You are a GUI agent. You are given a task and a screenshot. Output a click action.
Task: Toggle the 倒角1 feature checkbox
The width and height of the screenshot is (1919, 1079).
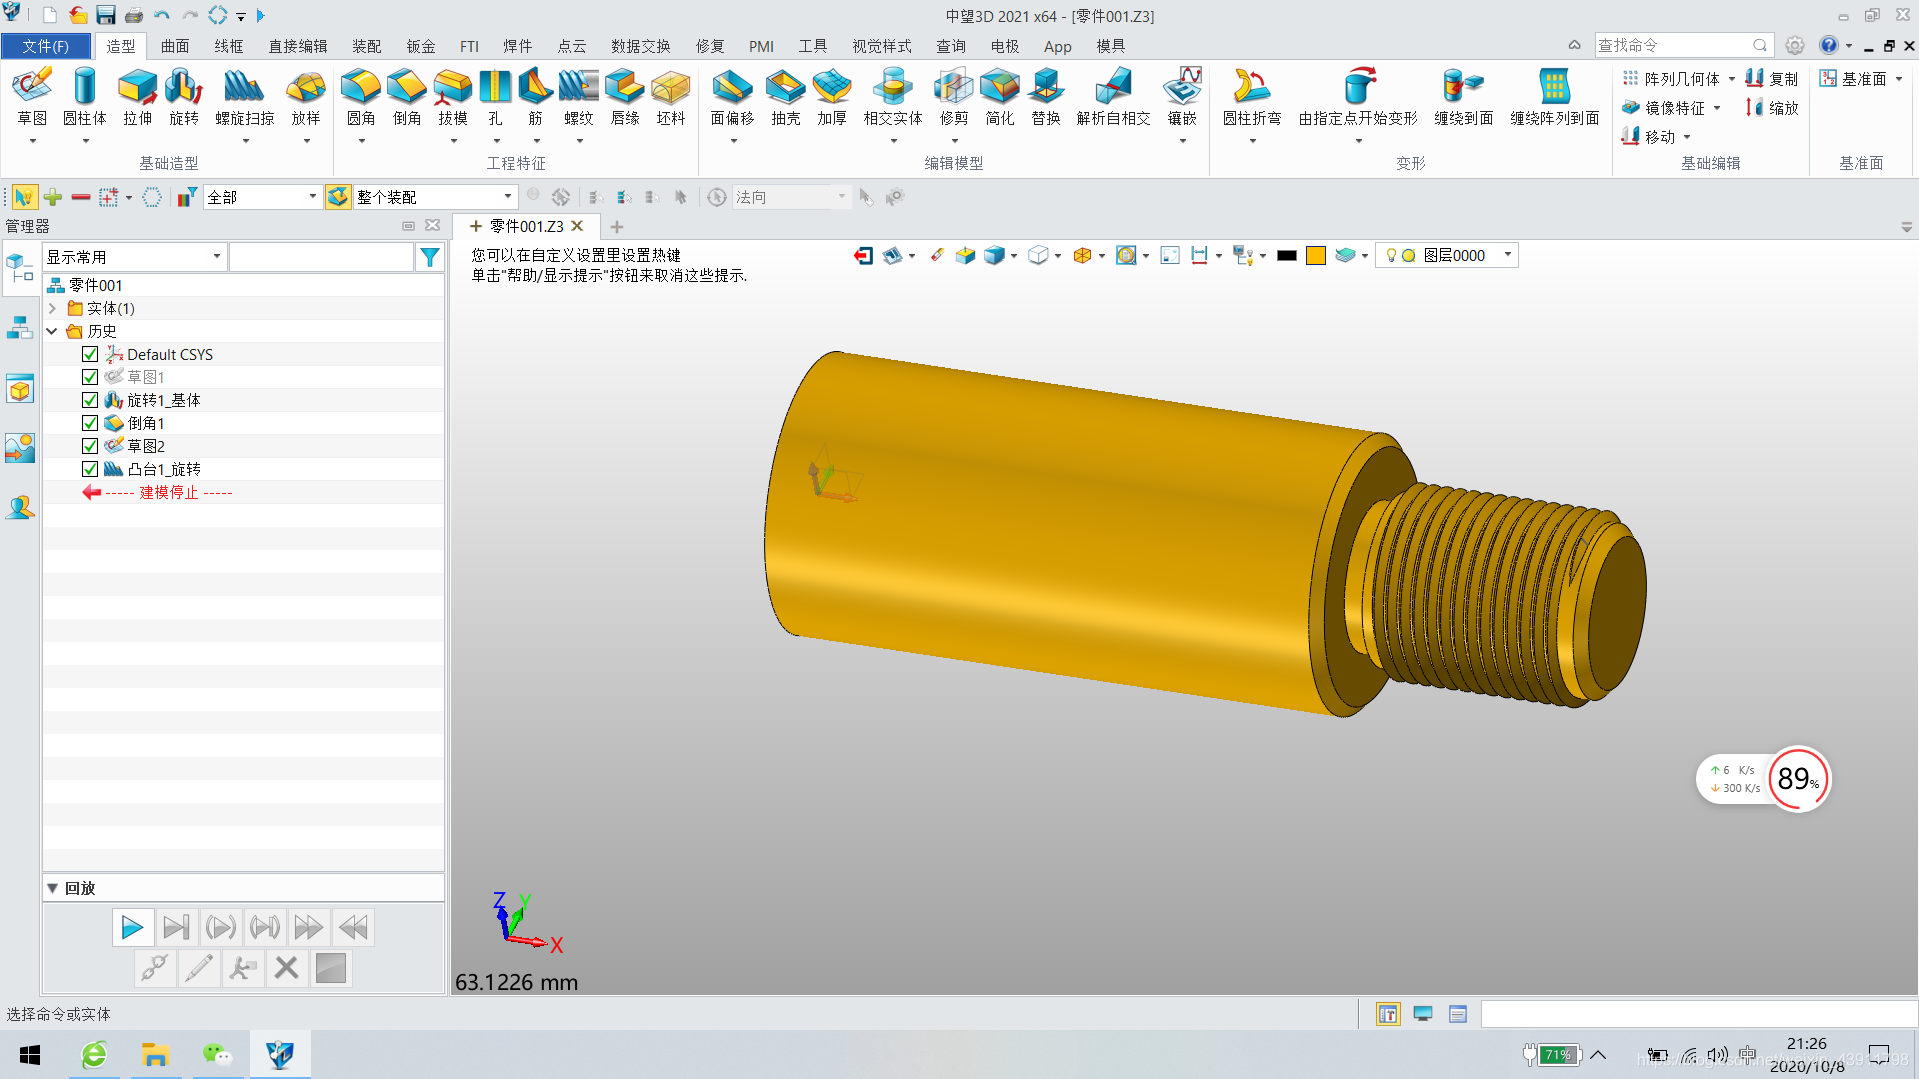[90, 423]
